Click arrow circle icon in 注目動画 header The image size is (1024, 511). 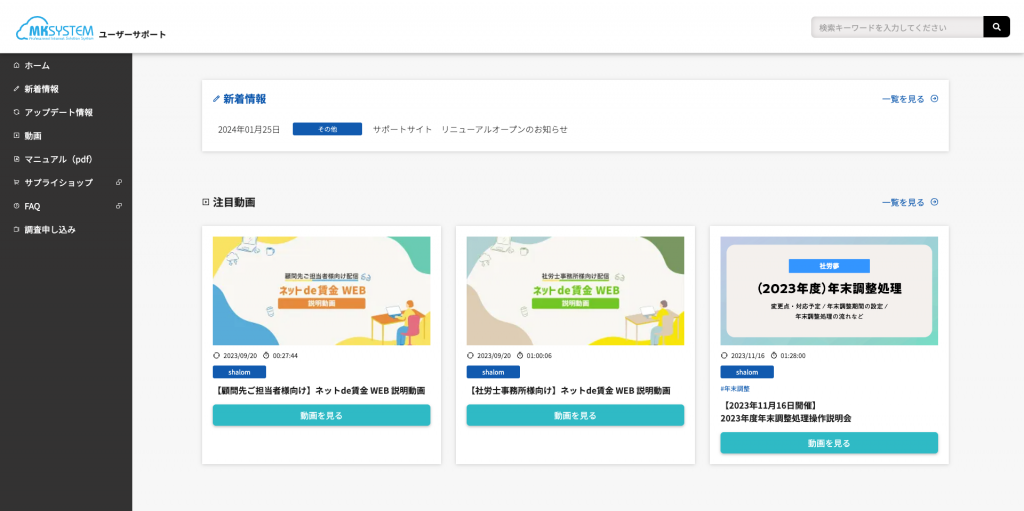tap(934, 202)
